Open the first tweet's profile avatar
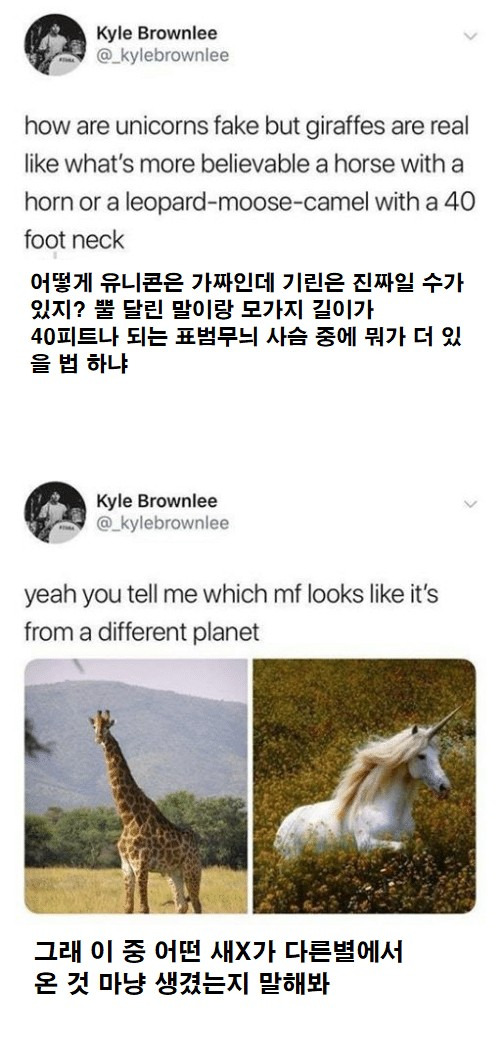This screenshot has height=1048, width=500. [55, 45]
